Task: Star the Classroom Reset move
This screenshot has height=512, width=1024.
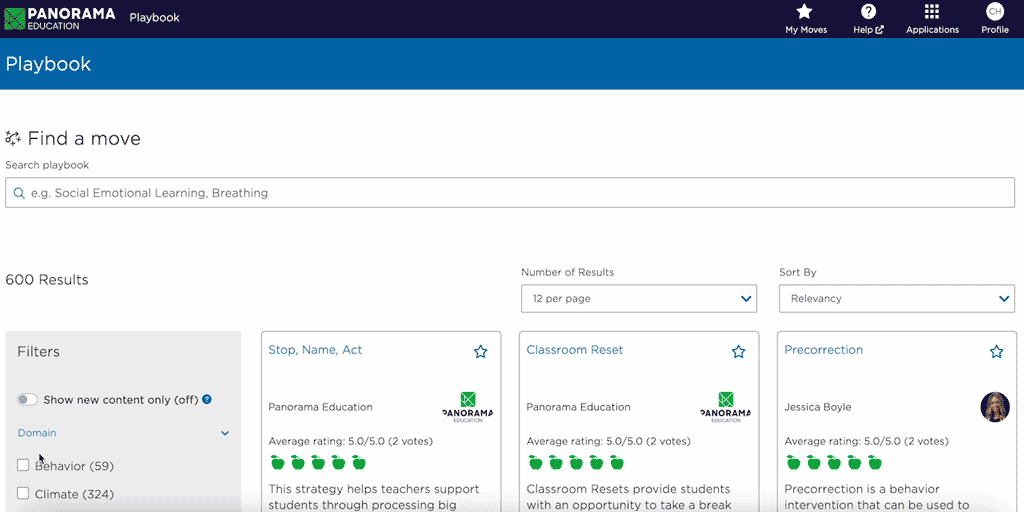Action: (x=738, y=352)
